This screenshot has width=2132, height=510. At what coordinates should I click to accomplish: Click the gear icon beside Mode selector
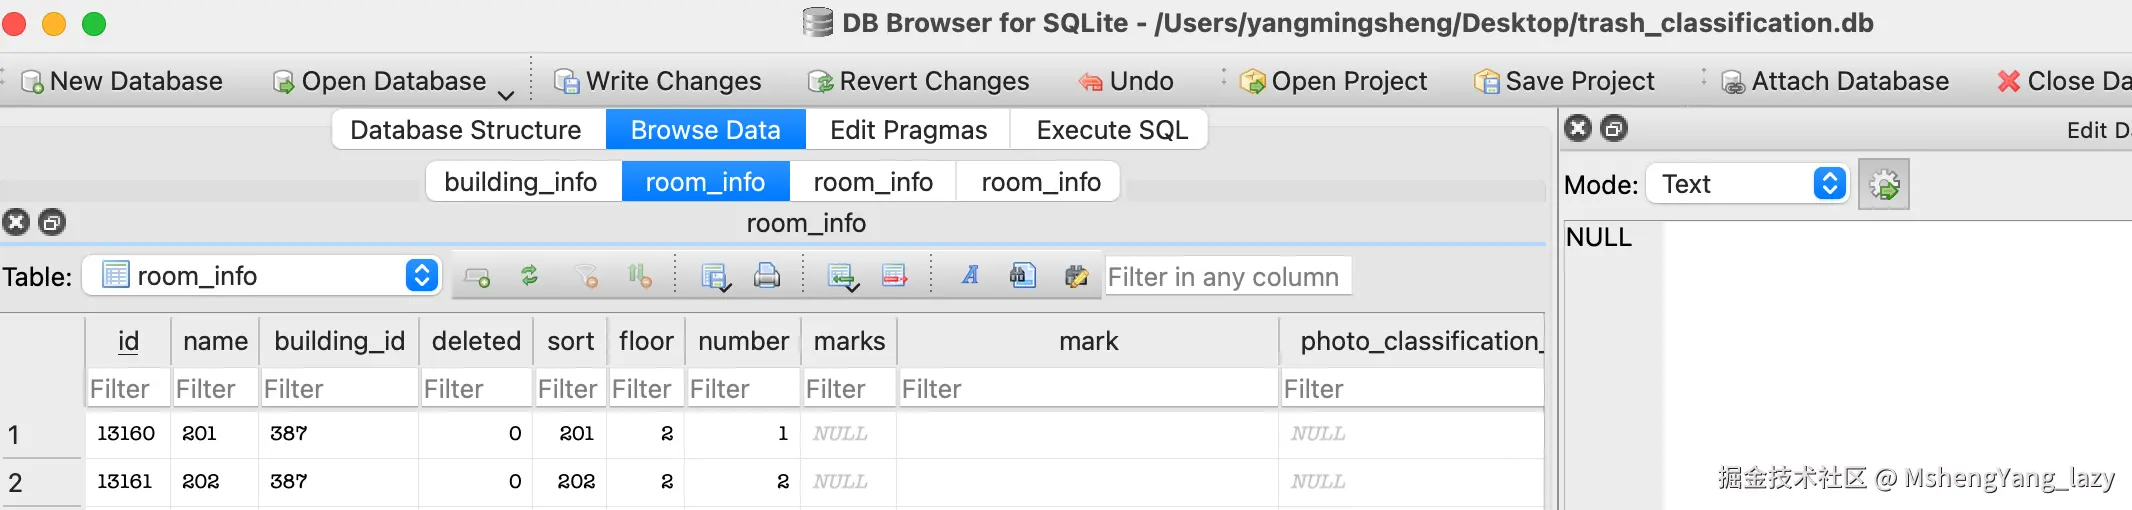(x=1884, y=185)
